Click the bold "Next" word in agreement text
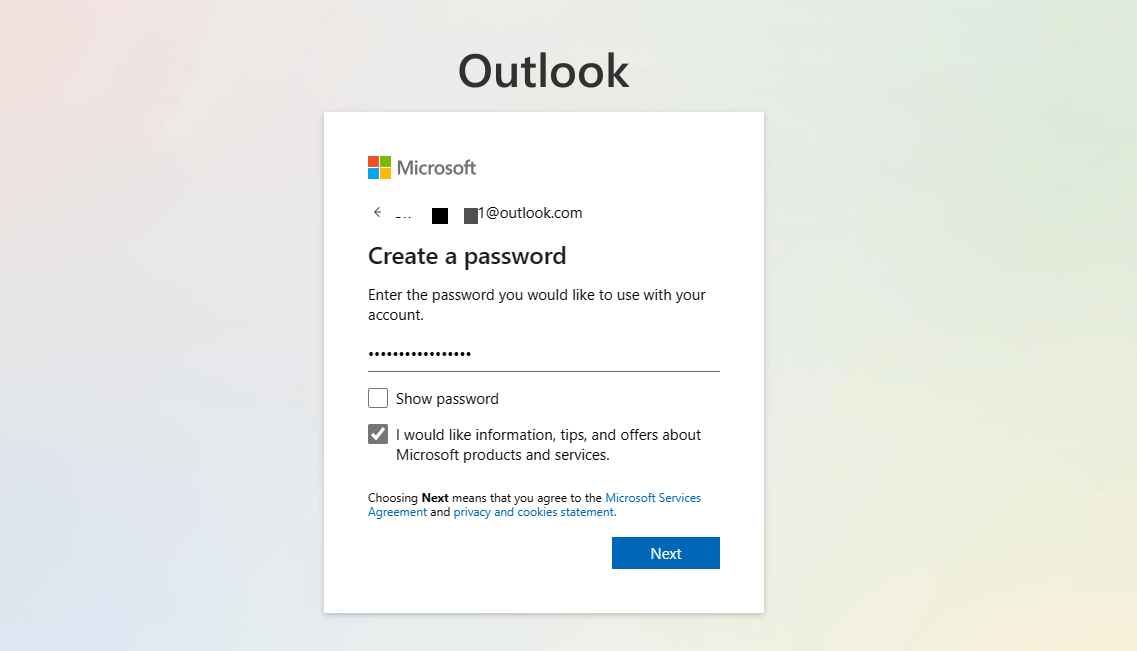This screenshot has width=1137, height=651. (435, 497)
